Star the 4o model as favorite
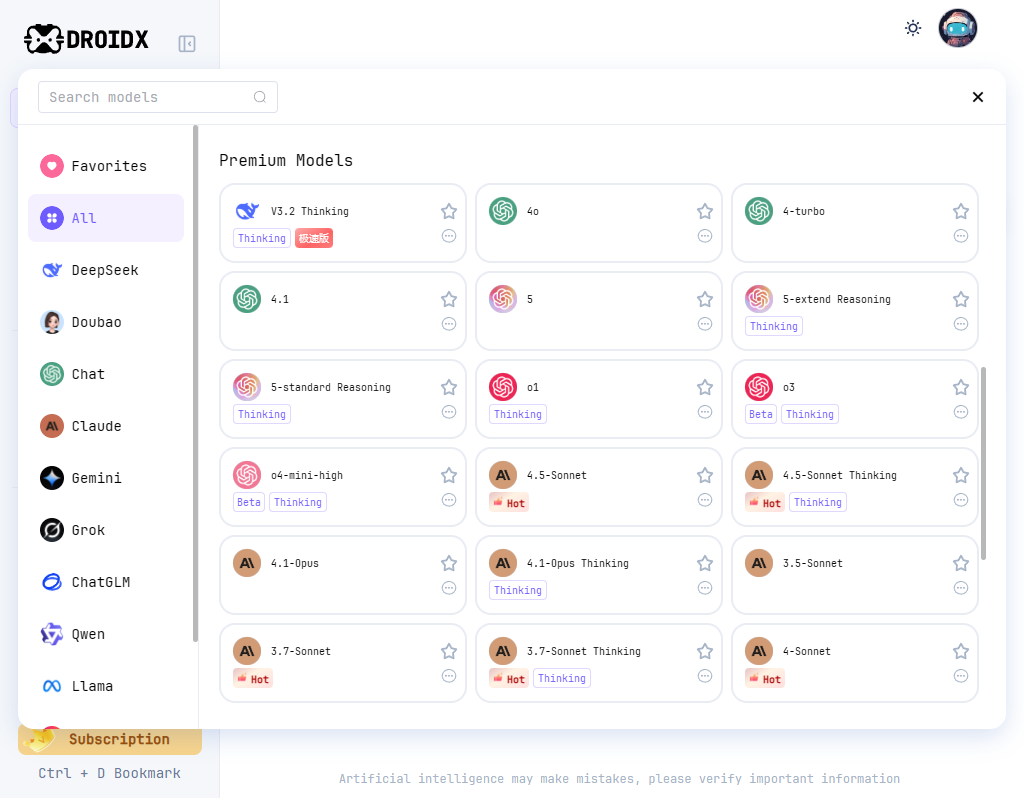This screenshot has height=798, width=1024. 705,211
